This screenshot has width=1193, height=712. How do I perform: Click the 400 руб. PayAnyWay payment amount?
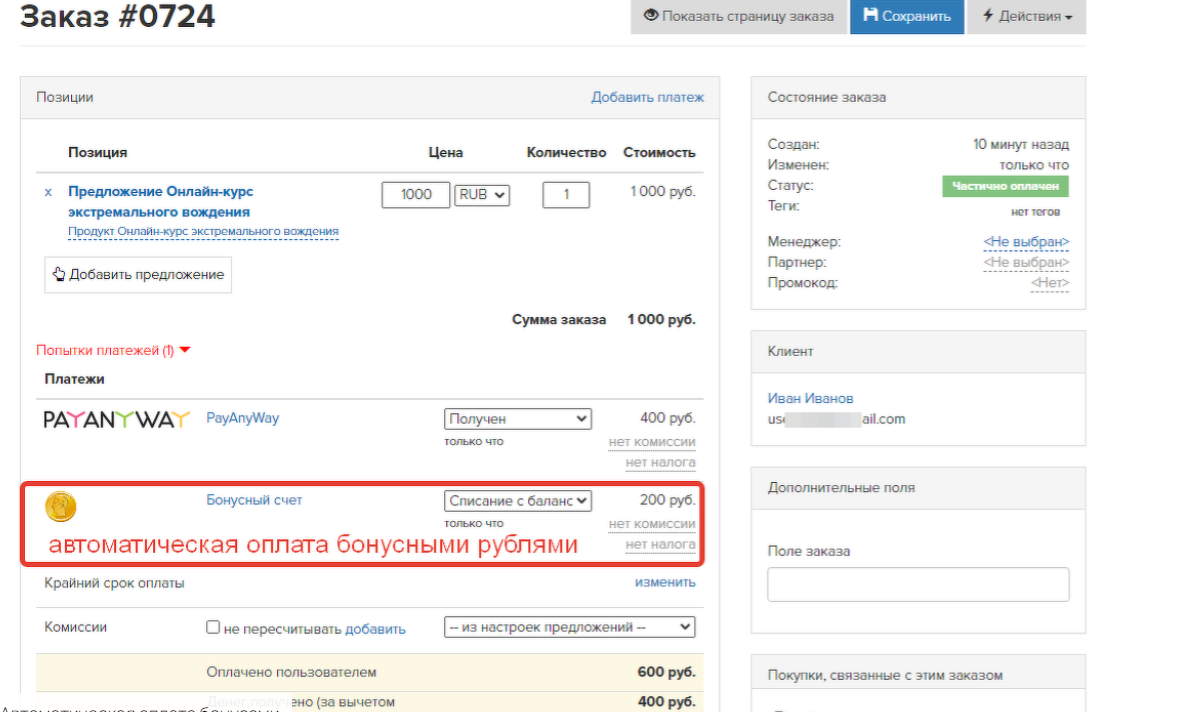pyautogui.click(x=667, y=418)
